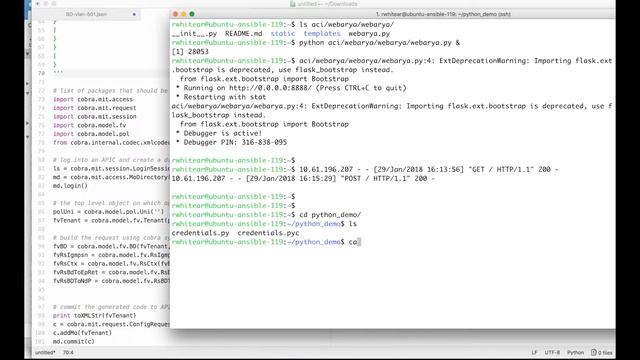Screen dimensions: 640x360
Task: Click import cobra.model.pol in the editor
Action: click(x=91, y=134)
